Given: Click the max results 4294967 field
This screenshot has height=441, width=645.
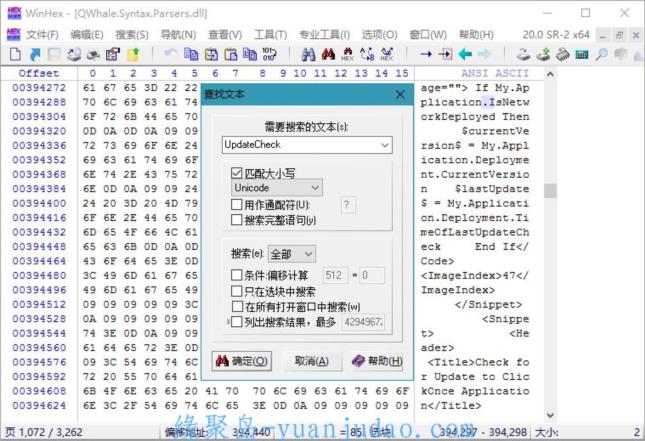Looking at the screenshot, I should pyautogui.click(x=363, y=322).
